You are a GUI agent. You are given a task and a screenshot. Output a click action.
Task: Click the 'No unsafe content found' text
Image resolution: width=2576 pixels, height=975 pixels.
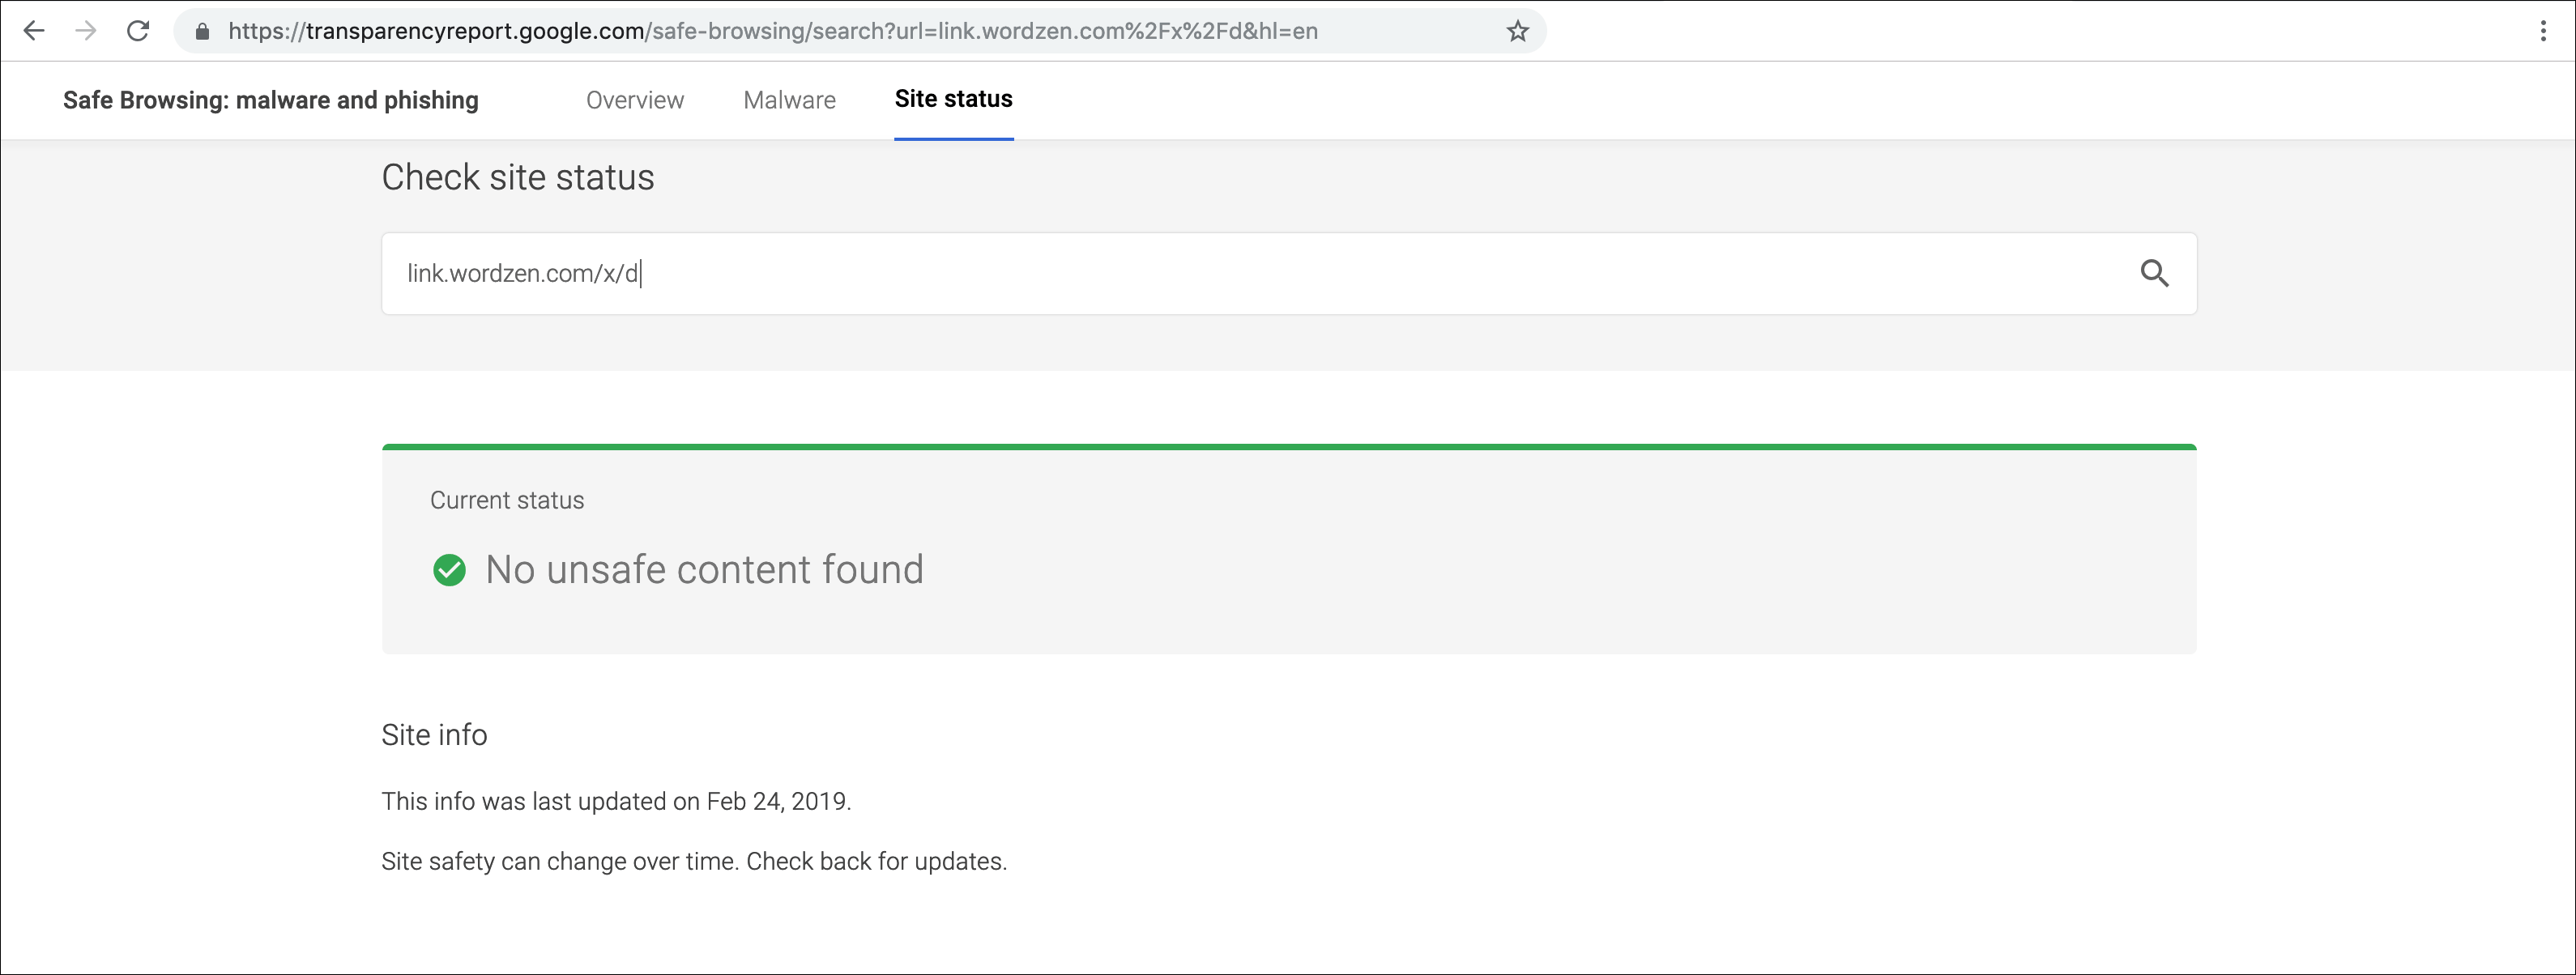704,570
